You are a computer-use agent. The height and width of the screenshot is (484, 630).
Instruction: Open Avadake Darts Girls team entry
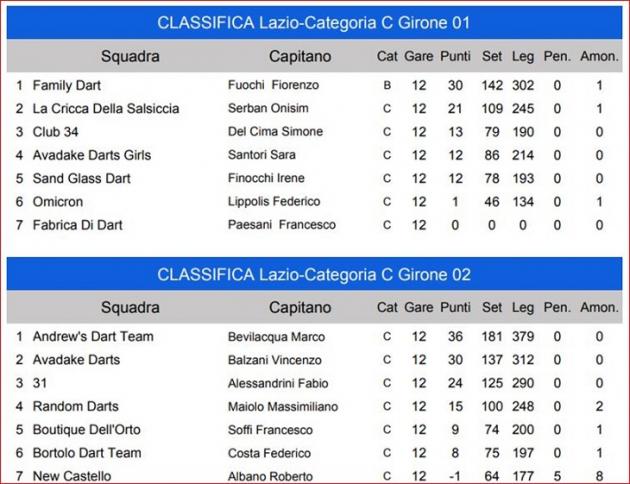tap(92, 155)
